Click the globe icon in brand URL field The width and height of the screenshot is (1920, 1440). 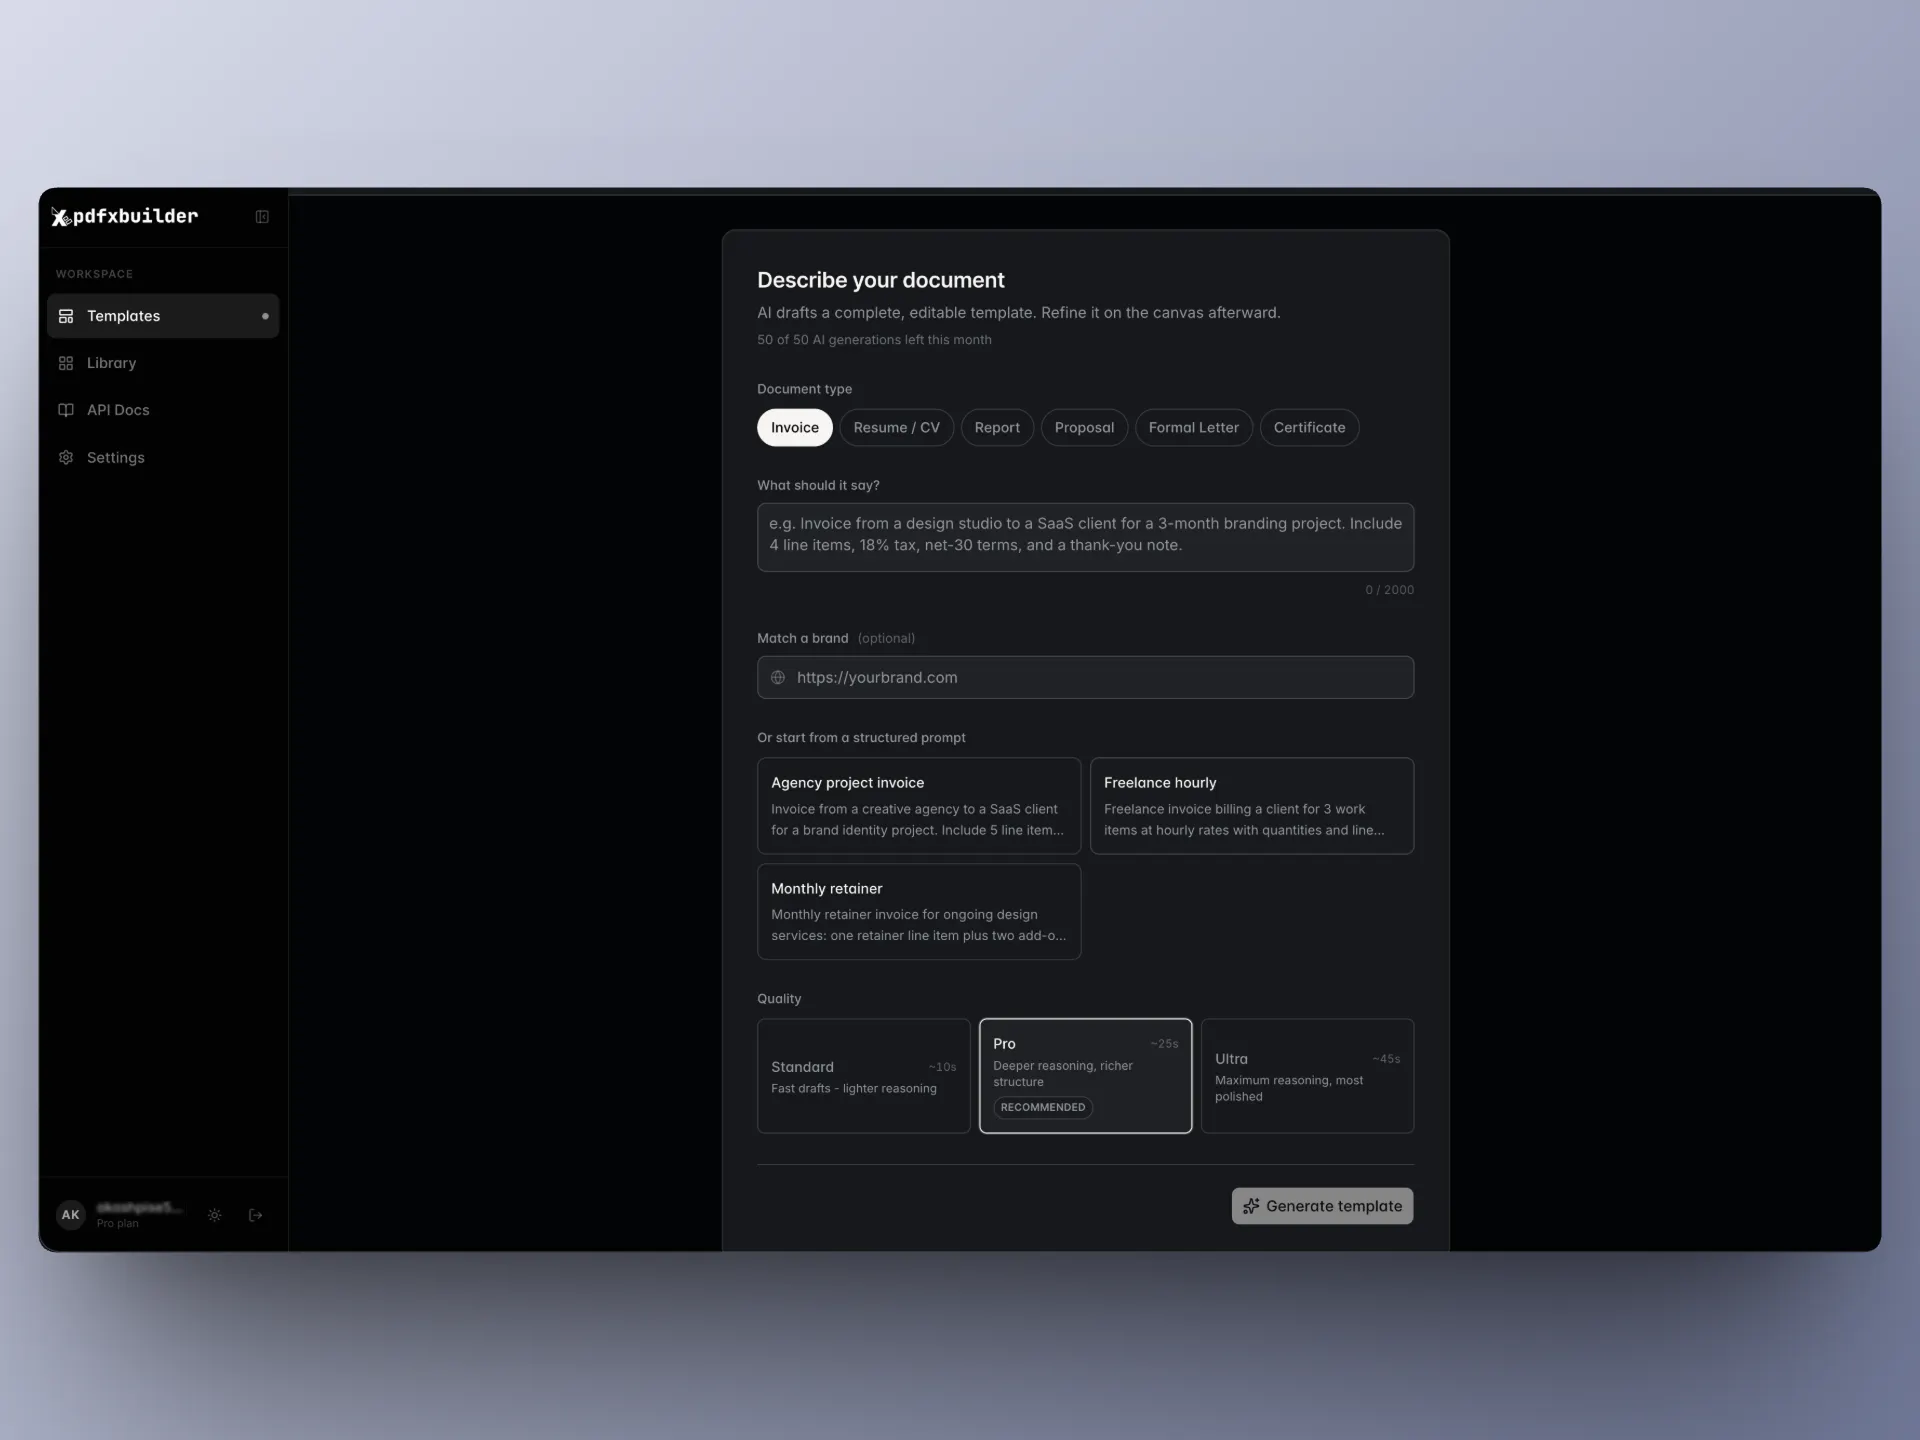click(778, 678)
